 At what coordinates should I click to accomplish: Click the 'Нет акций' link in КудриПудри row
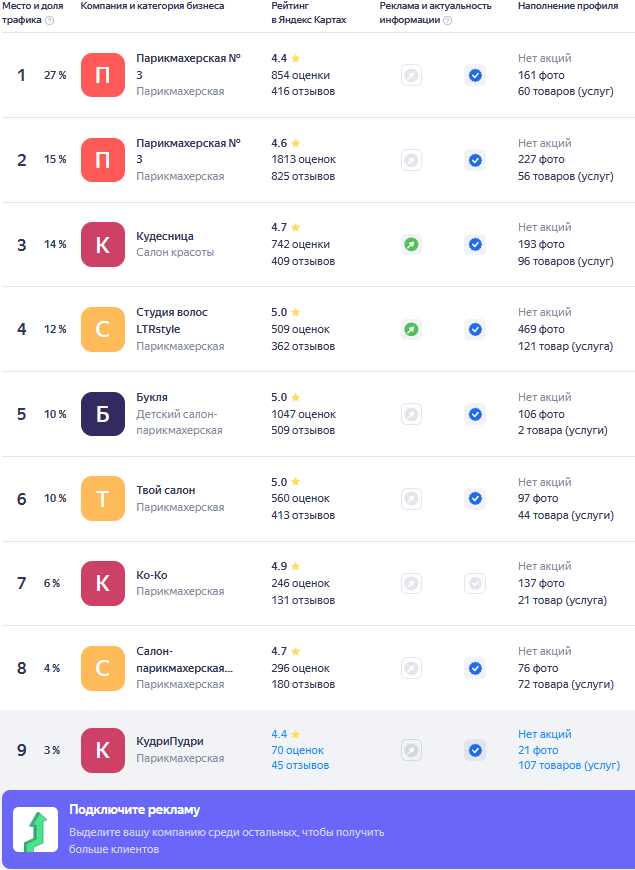pos(544,734)
